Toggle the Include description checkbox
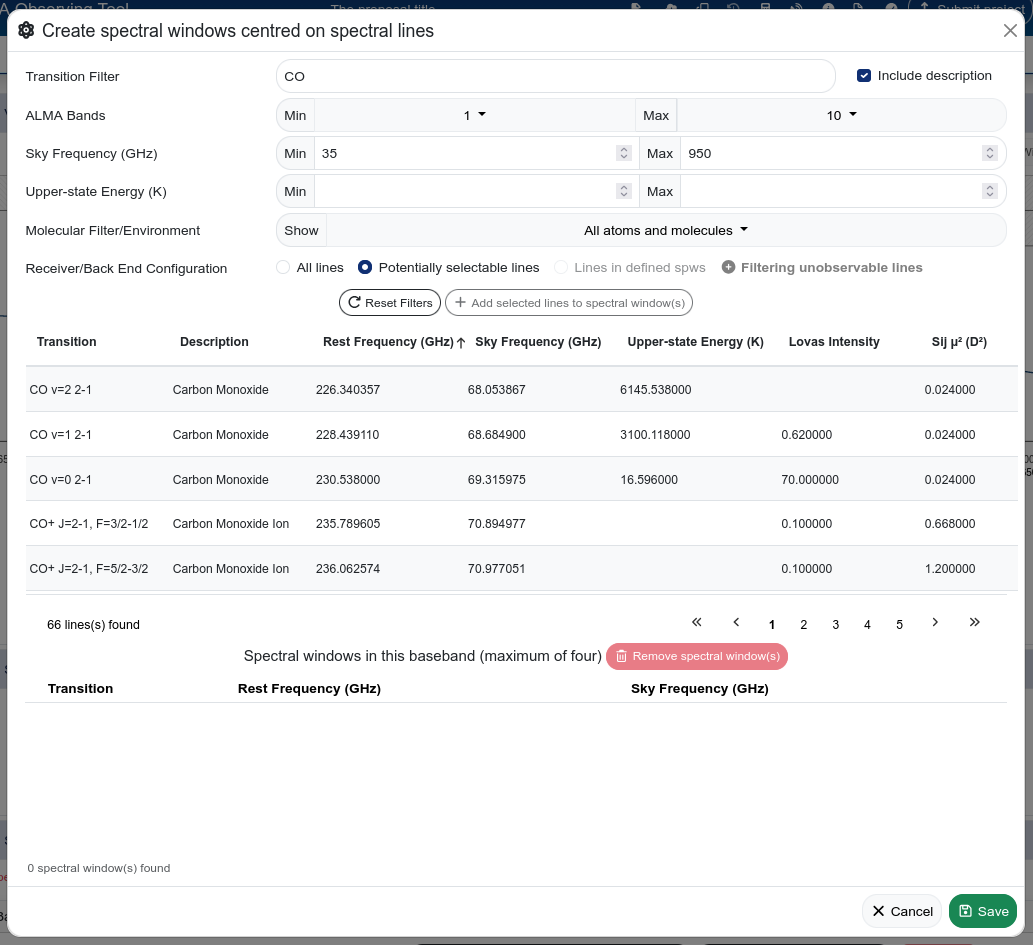1033x945 pixels. coord(864,76)
